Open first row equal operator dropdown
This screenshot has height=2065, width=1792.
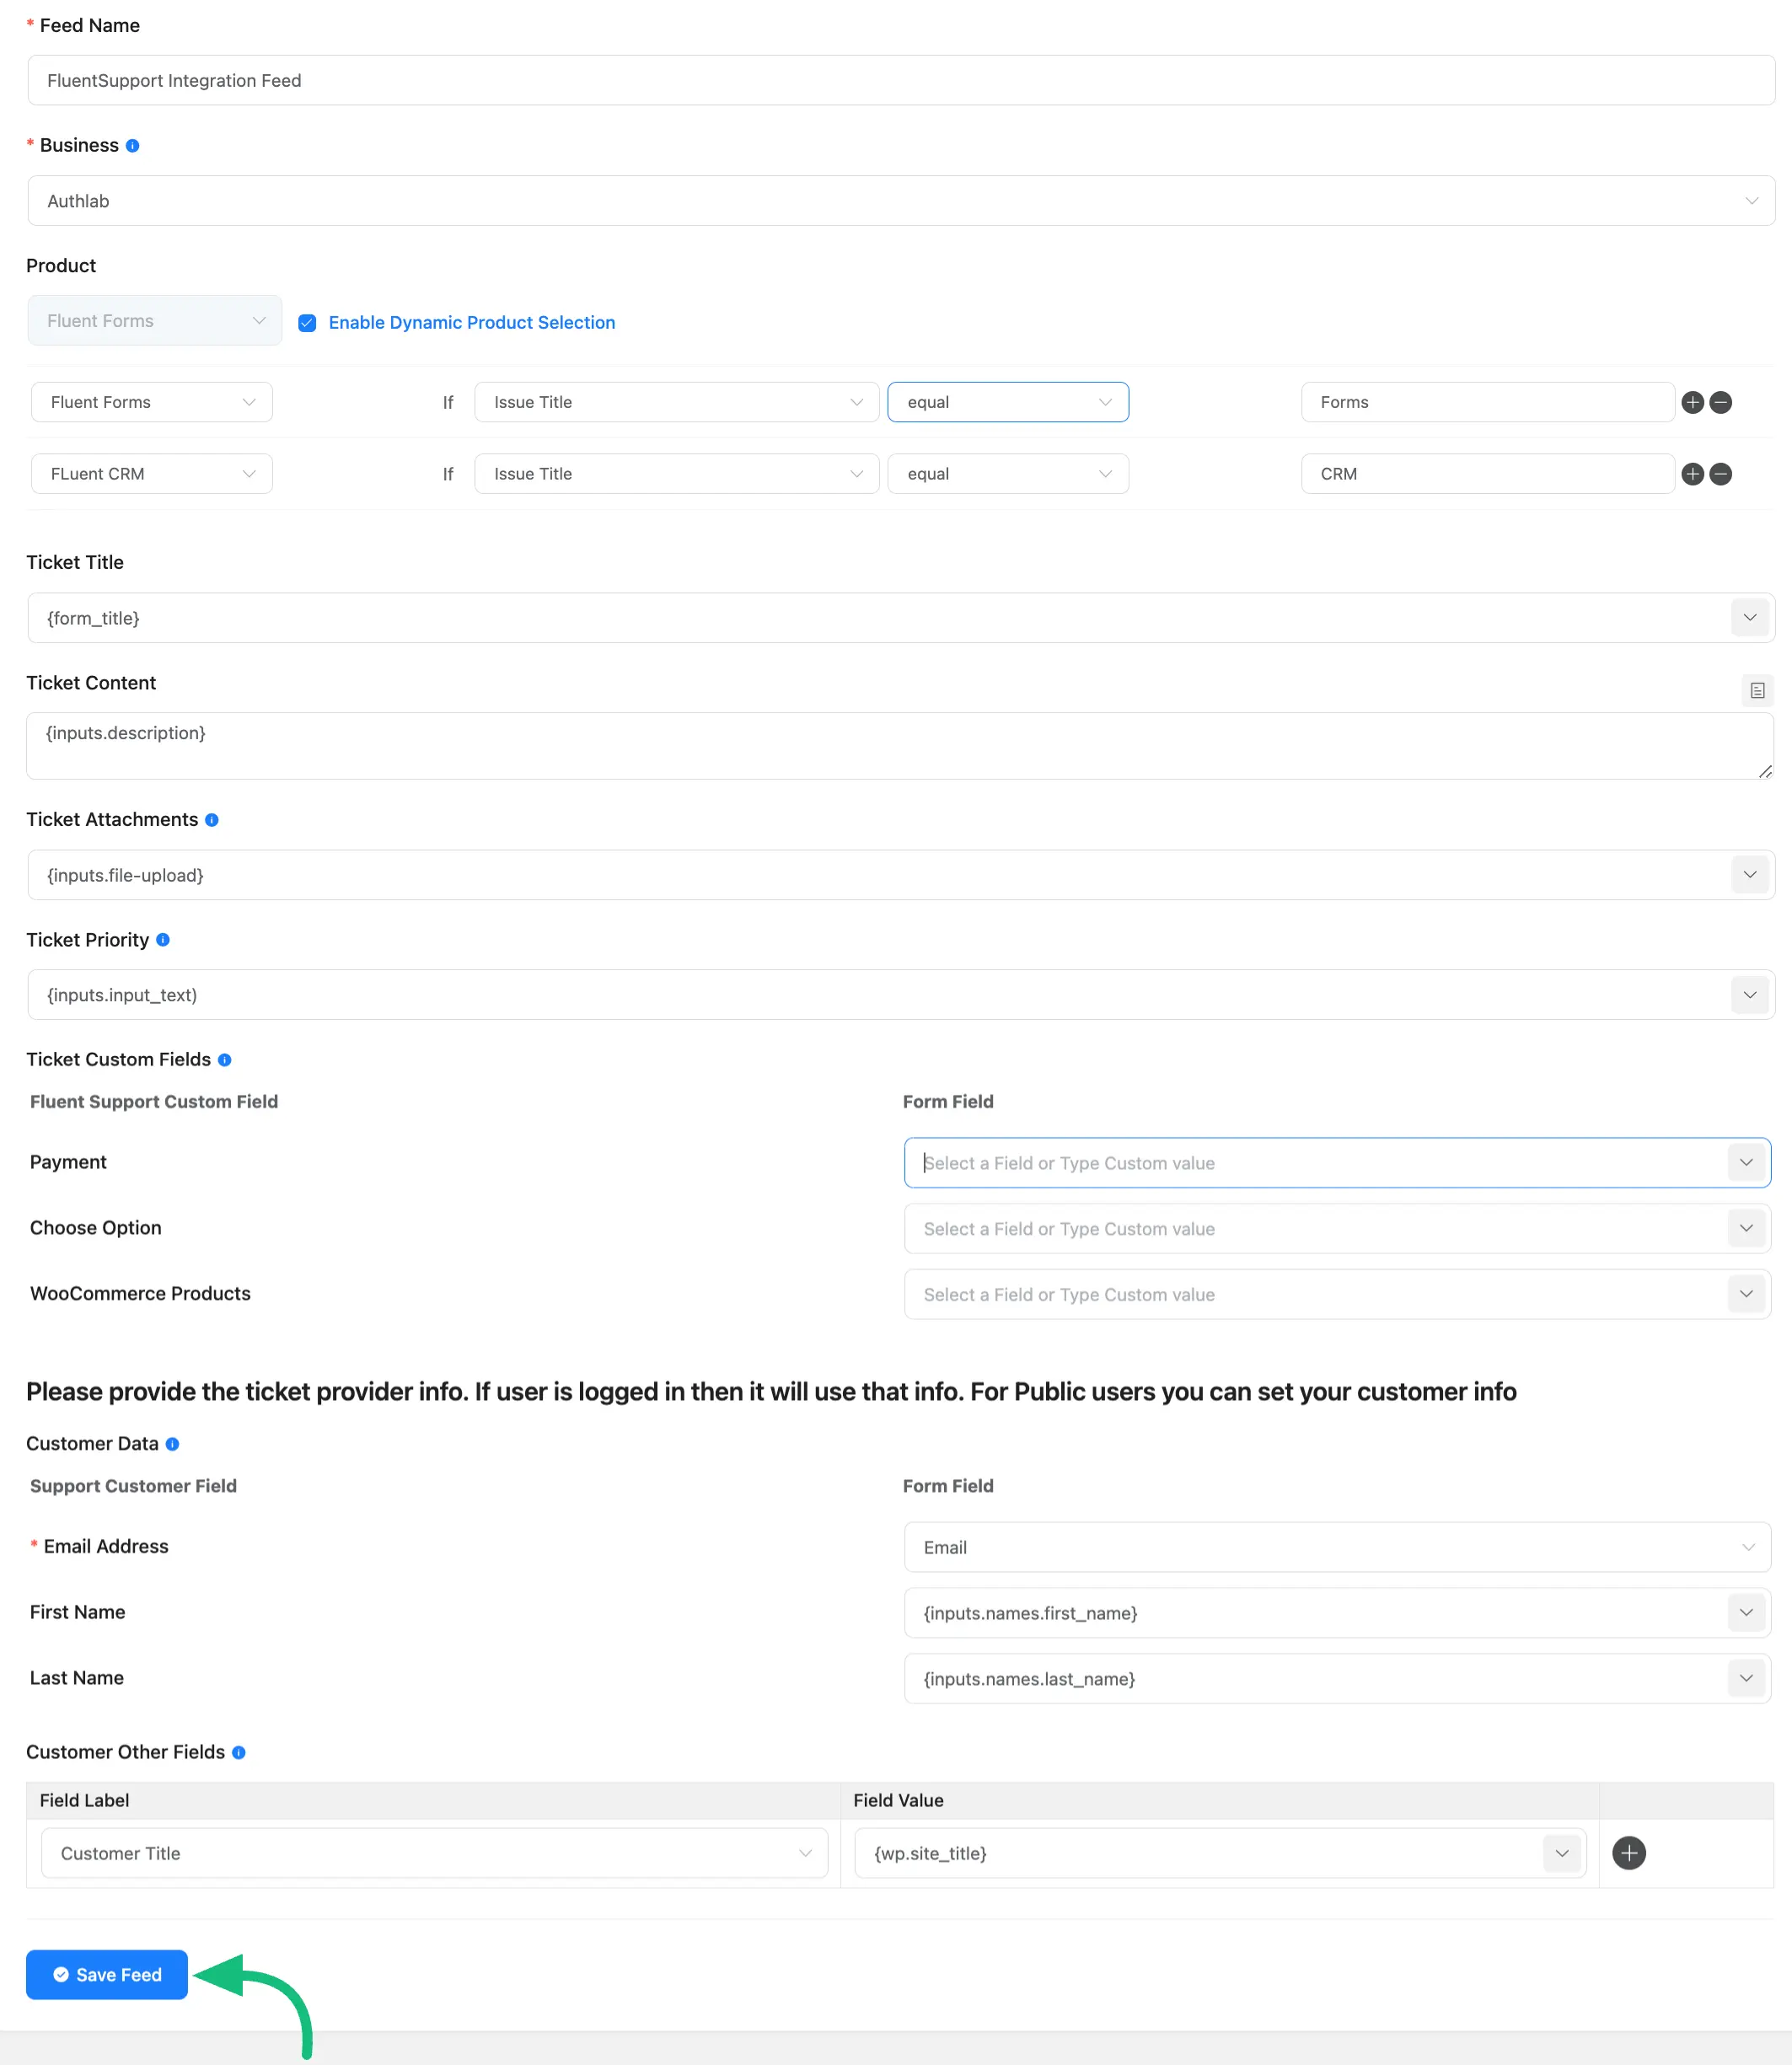pyautogui.click(x=1007, y=402)
